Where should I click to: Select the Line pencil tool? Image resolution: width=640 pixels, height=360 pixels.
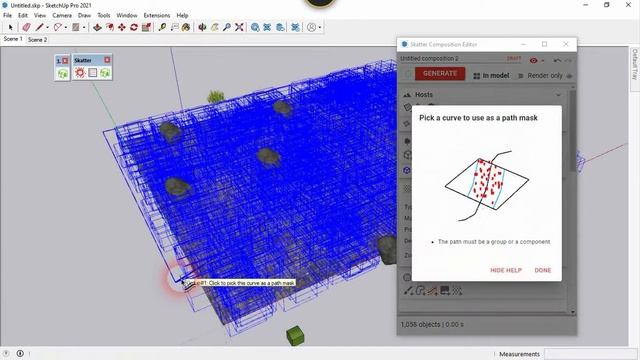[39, 27]
